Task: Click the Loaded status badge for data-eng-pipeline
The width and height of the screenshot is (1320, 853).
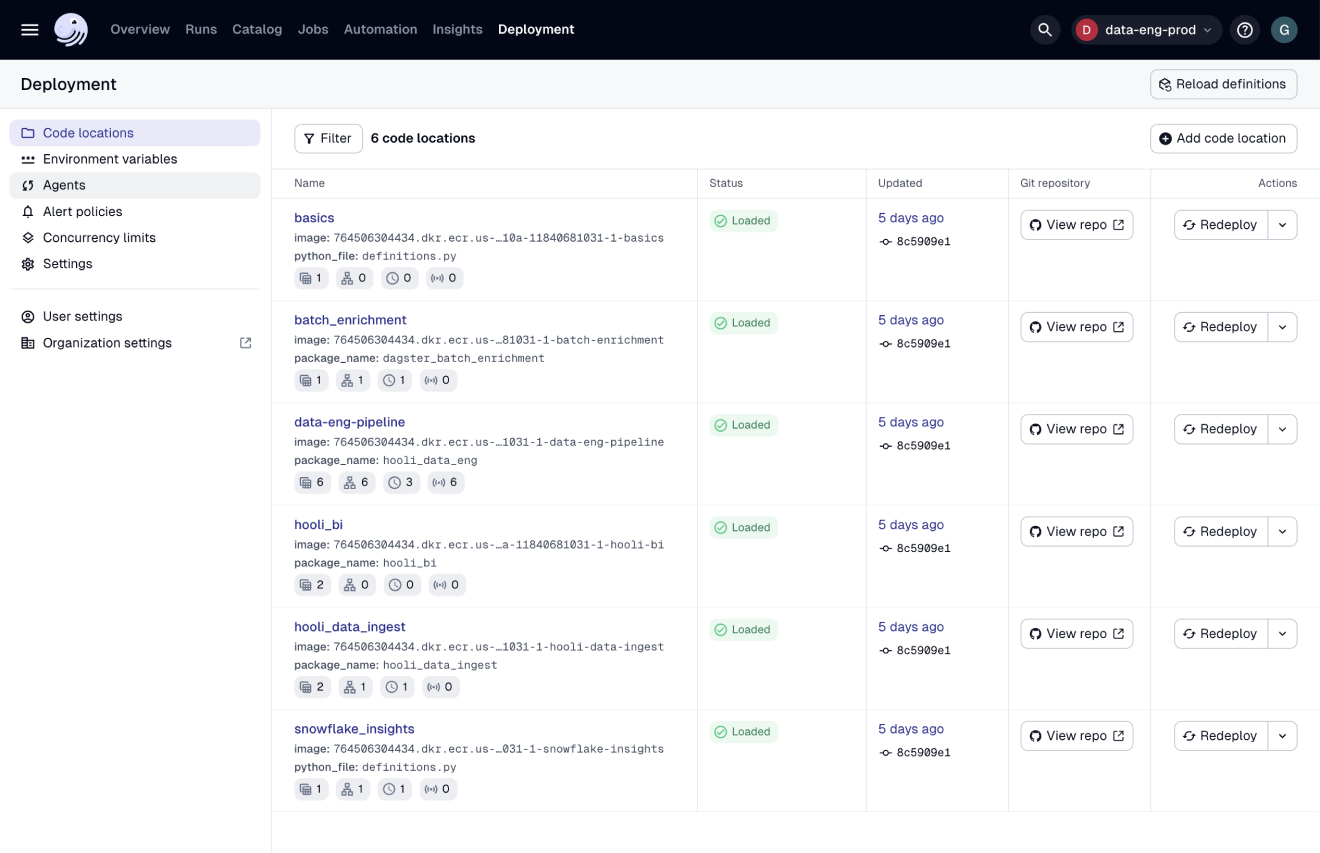Action: pyautogui.click(x=743, y=424)
